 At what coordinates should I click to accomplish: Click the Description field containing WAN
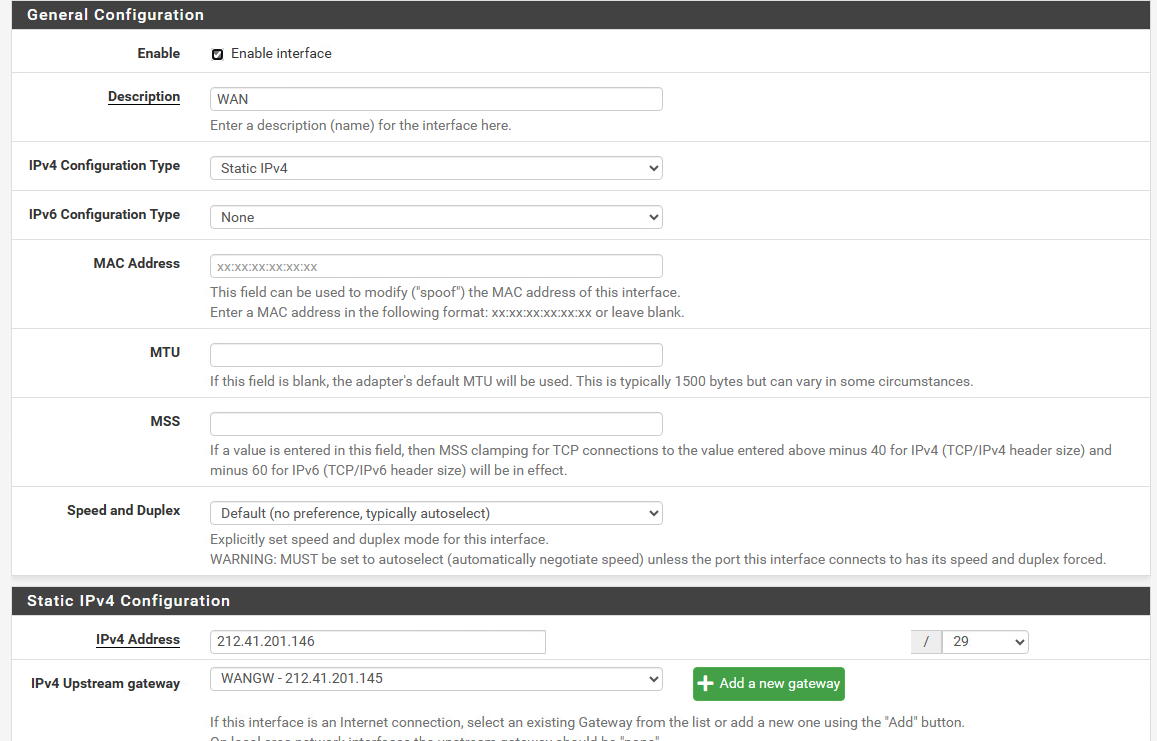coord(436,99)
